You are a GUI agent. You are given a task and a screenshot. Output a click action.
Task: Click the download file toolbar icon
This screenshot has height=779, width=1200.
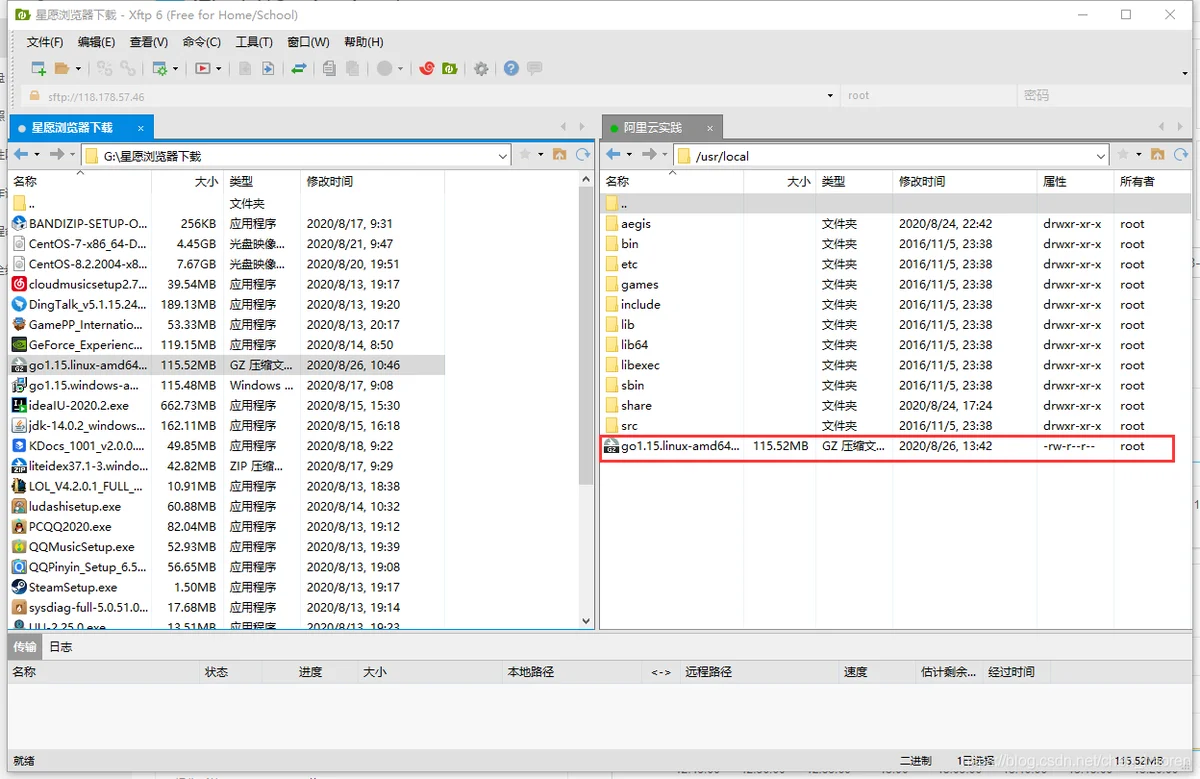point(268,68)
